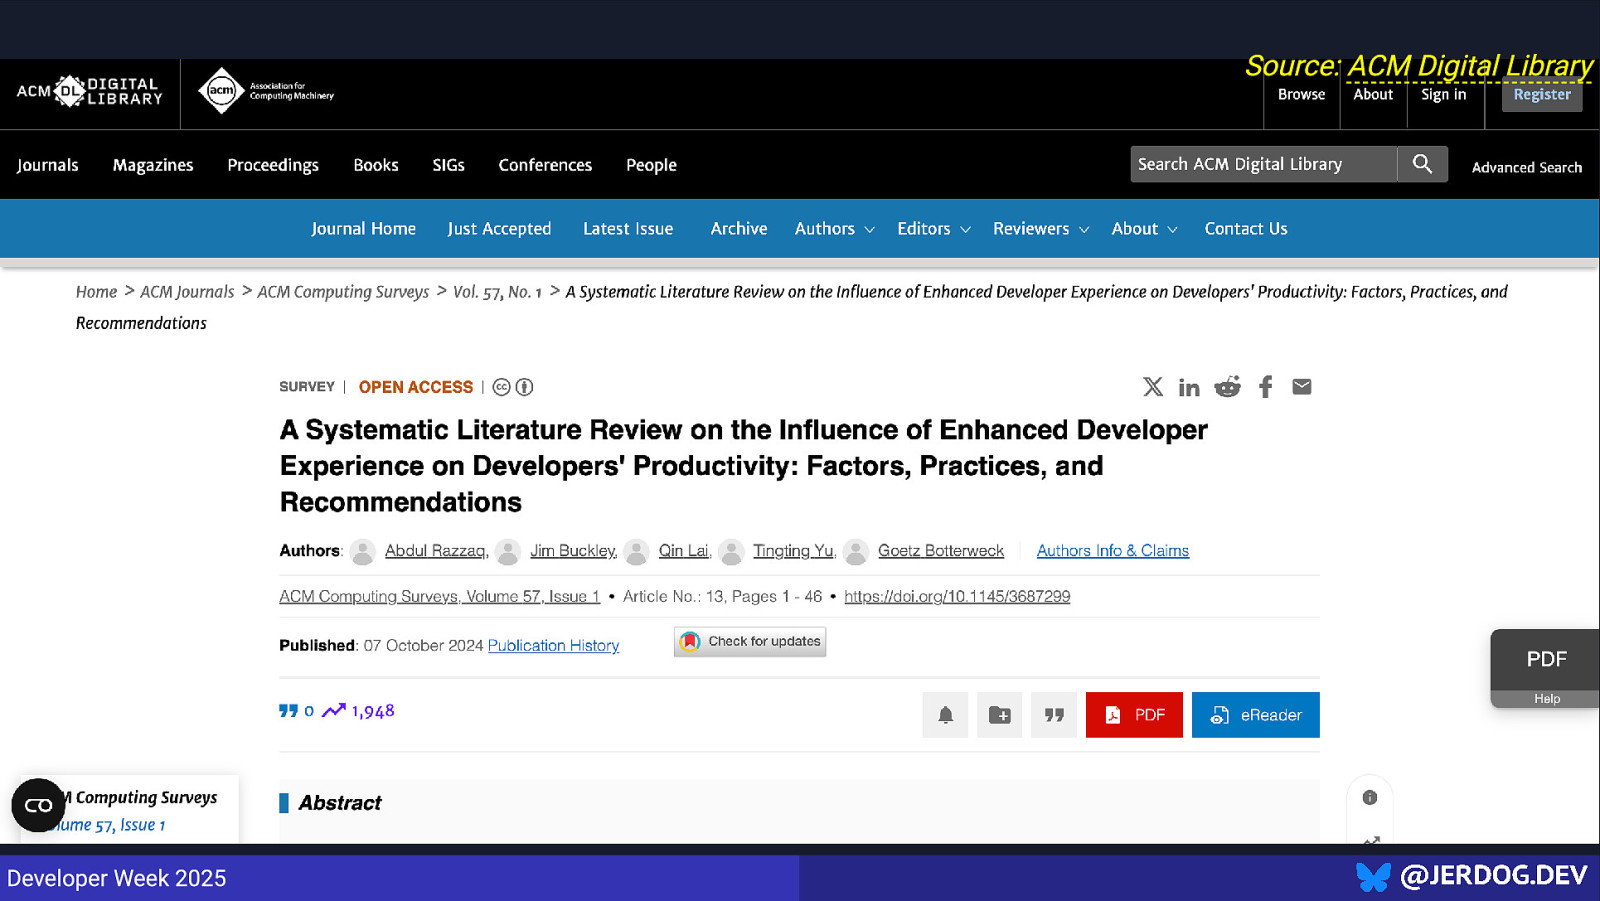
Task: Share article on Reddit
Action: coord(1227,387)
